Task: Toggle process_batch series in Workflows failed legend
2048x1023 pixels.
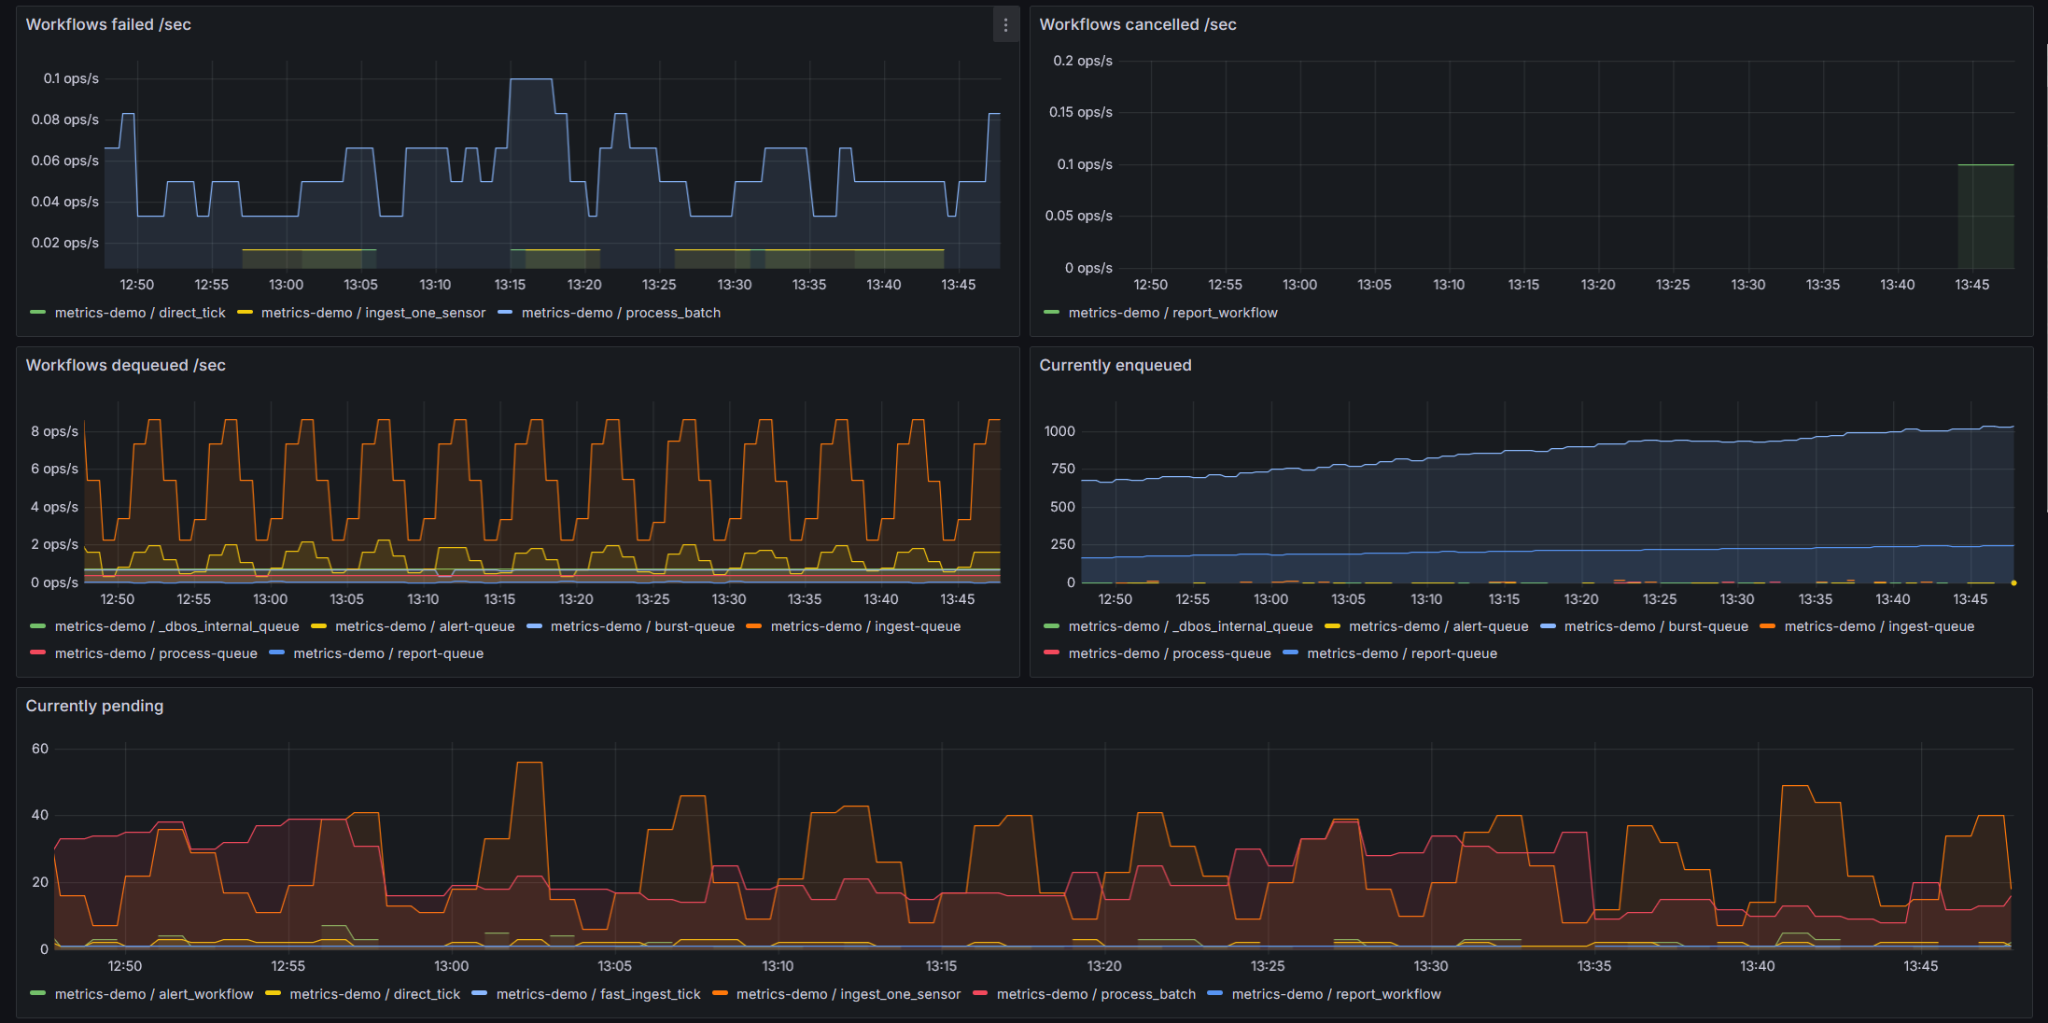Action: pyautogui.click(x=621, y=313)
